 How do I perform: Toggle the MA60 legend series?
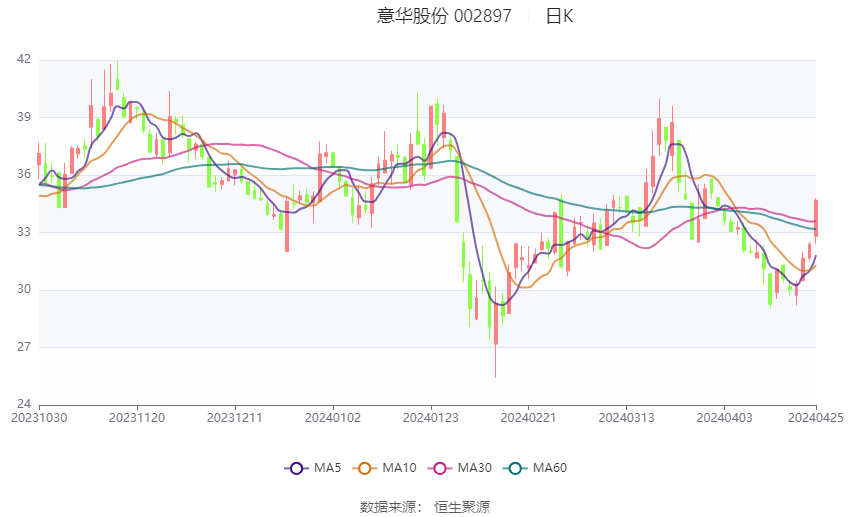(535, 468)
